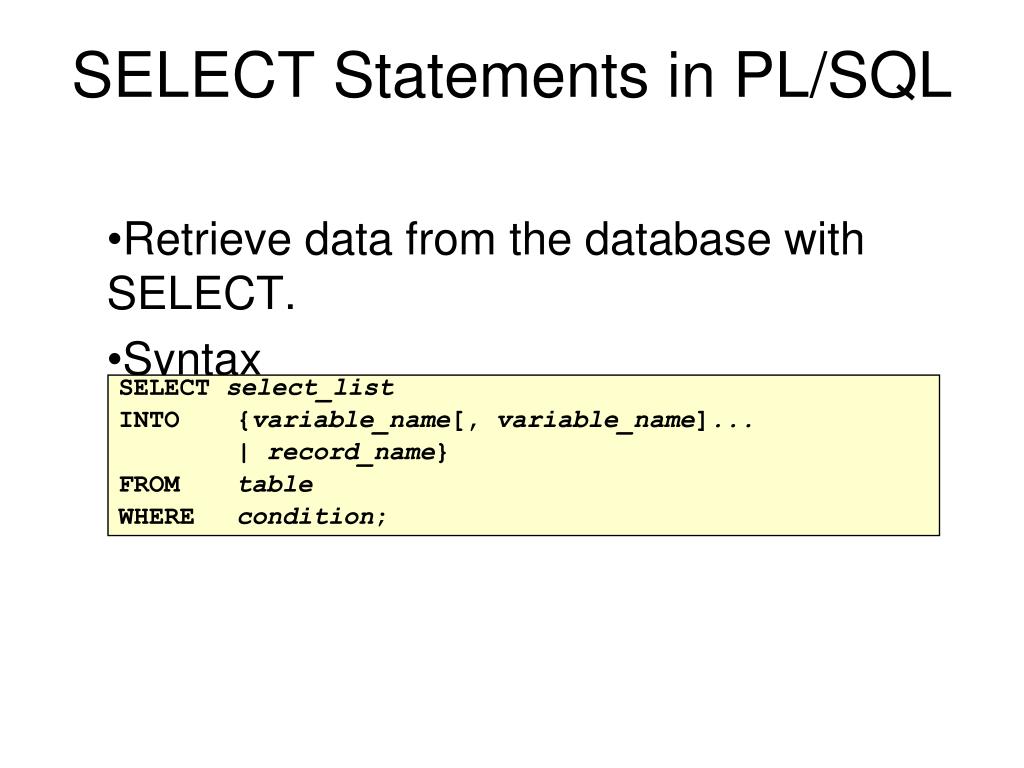Click the 'Syntax' bullet text
The width and height of the screenshot is (1024, 768).
tap(190, 359)
